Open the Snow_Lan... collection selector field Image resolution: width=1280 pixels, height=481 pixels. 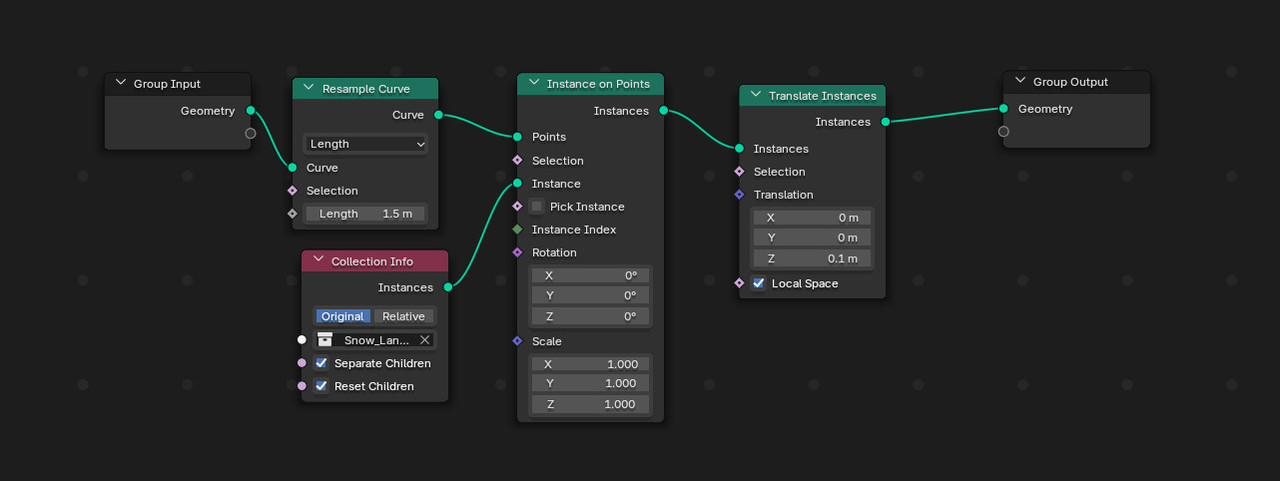(374, 340)
